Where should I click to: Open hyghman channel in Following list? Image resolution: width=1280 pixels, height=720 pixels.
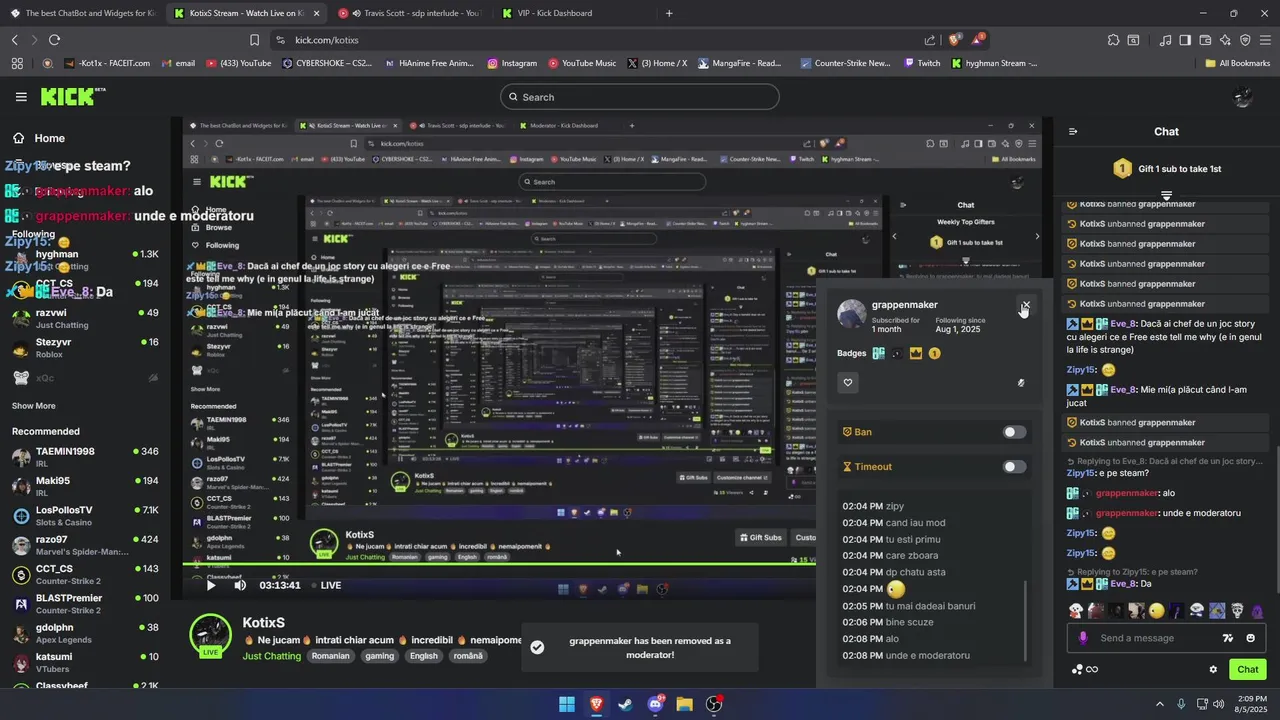85,260
